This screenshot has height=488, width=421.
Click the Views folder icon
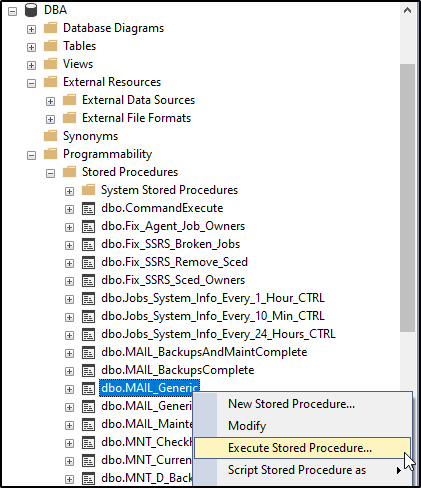[51, 64]
